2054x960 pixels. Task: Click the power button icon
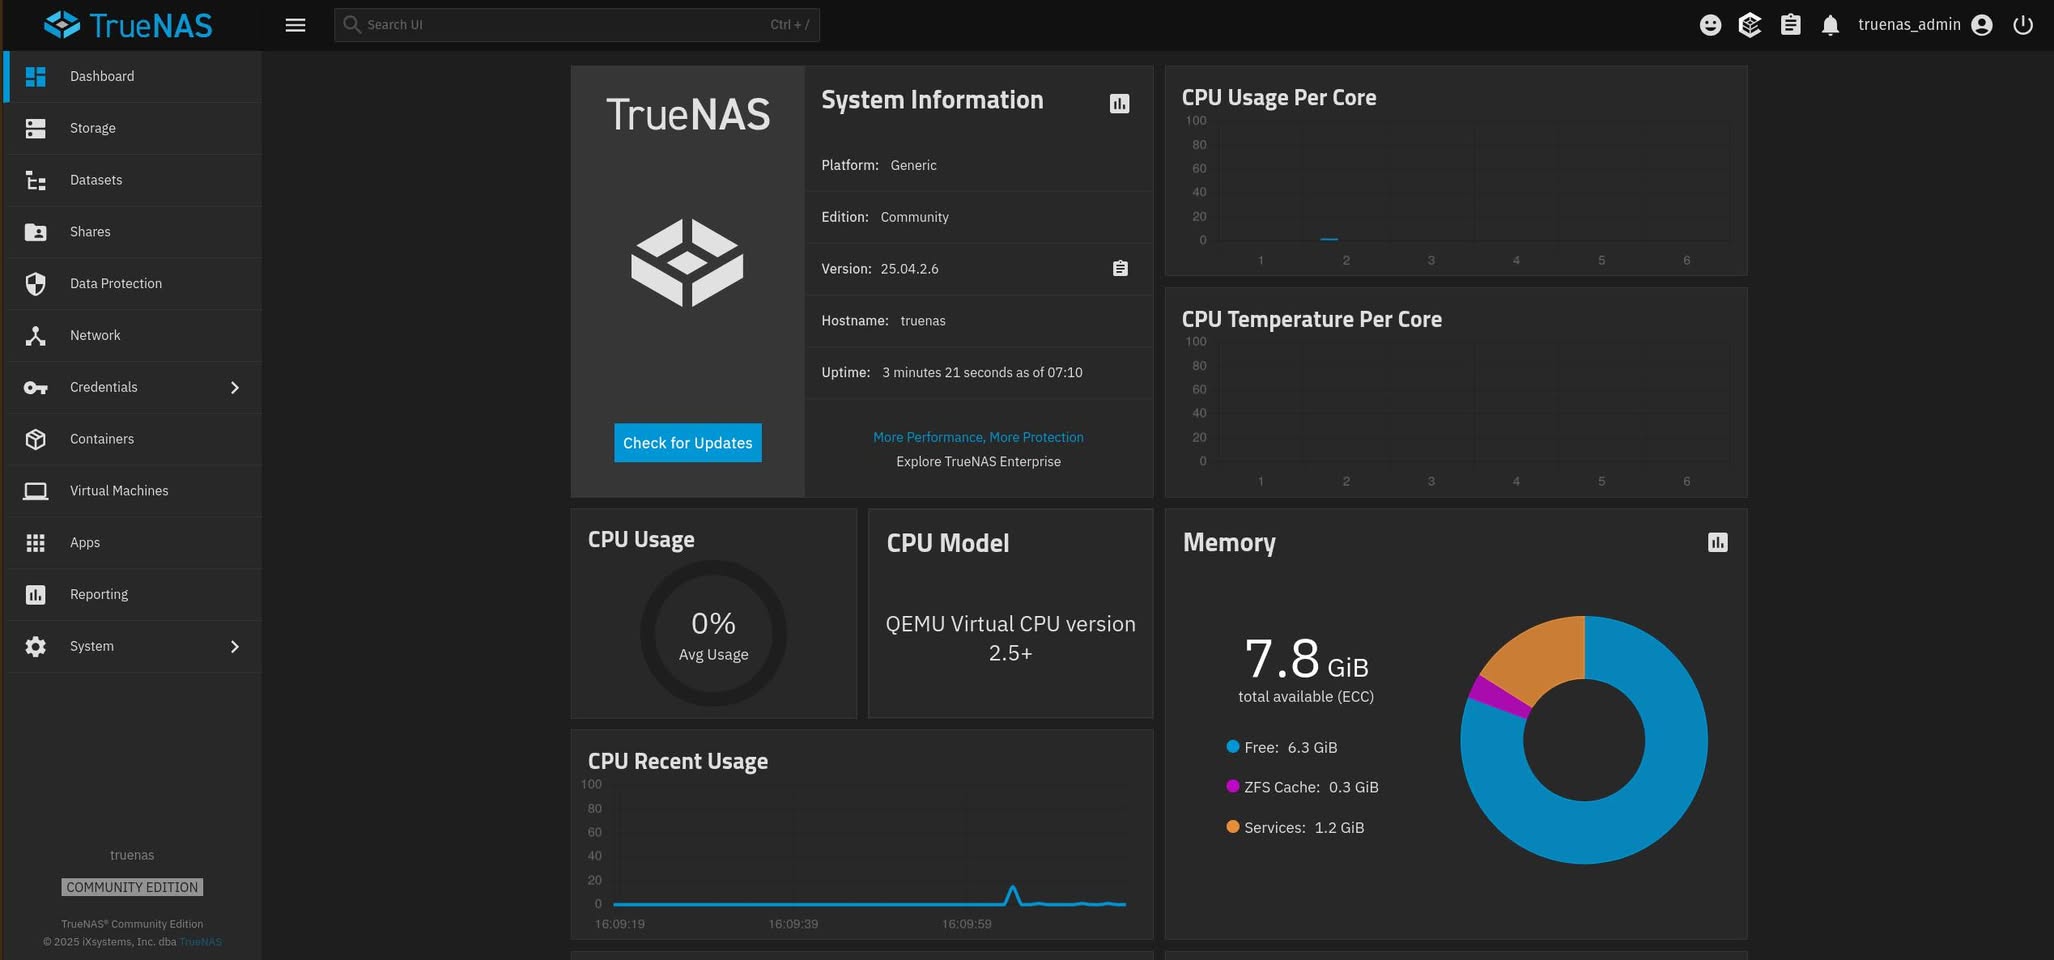(x=2022, y=25)
